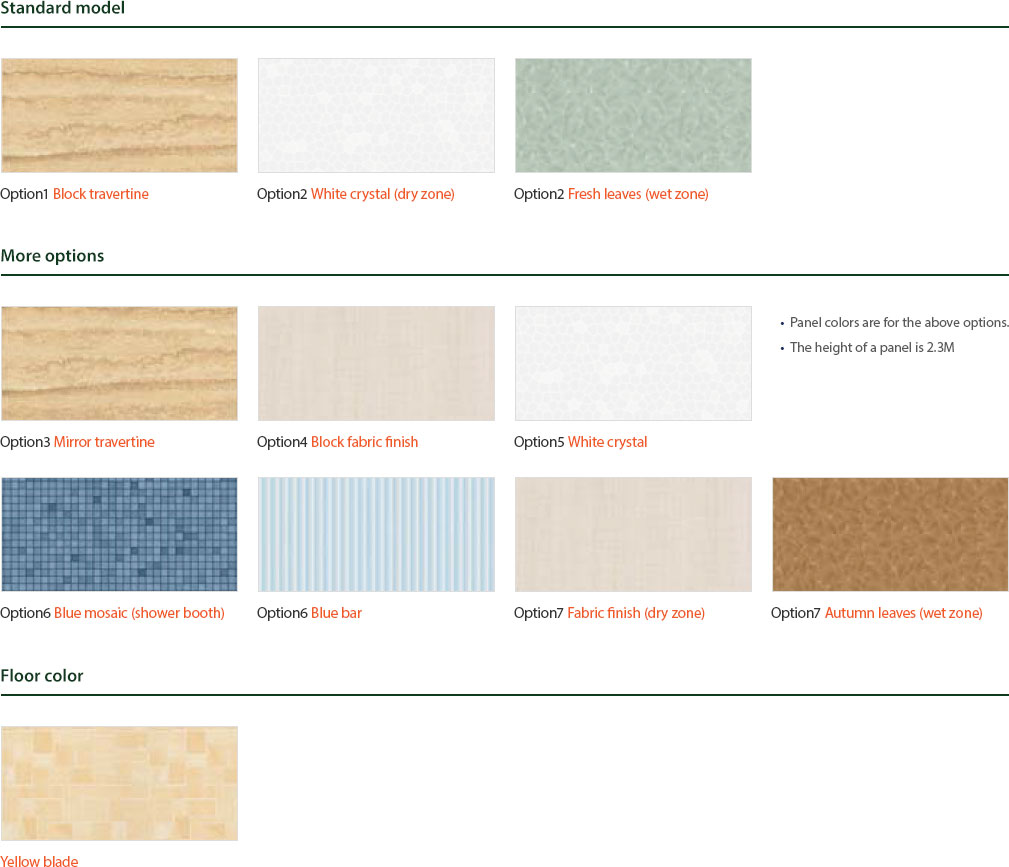Click the 'Yellow blade' label text
Screen dimensions: 1009x867
point(39,861)
